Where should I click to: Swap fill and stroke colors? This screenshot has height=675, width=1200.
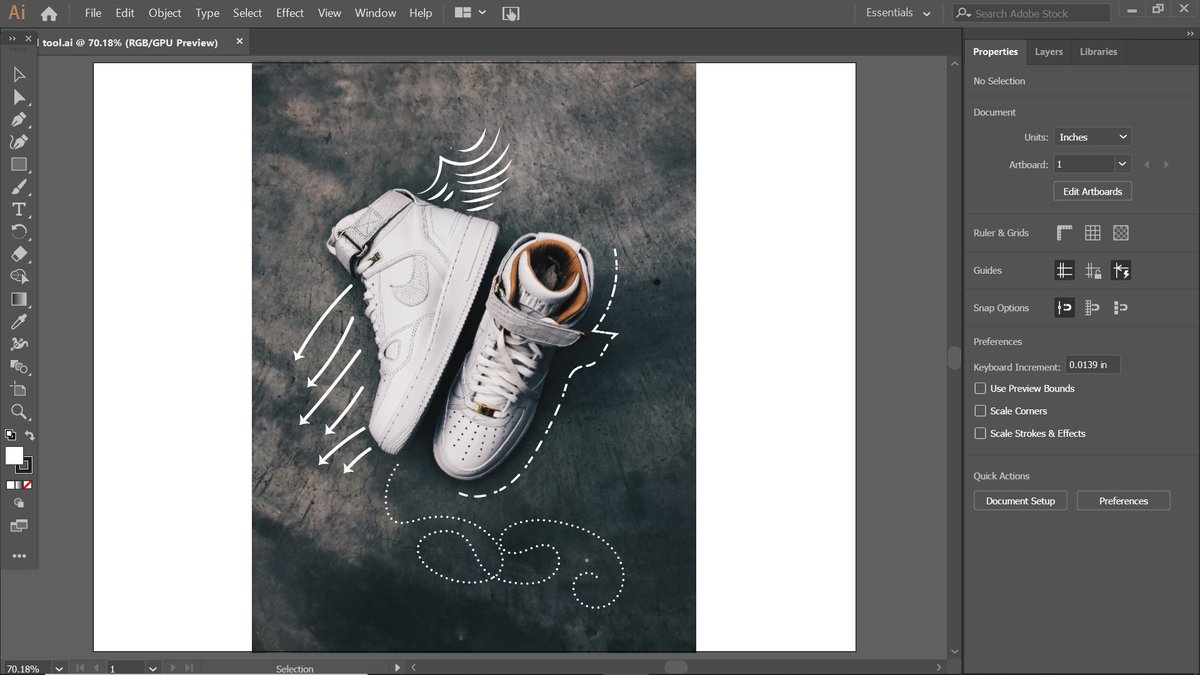(x=30, y=435)
